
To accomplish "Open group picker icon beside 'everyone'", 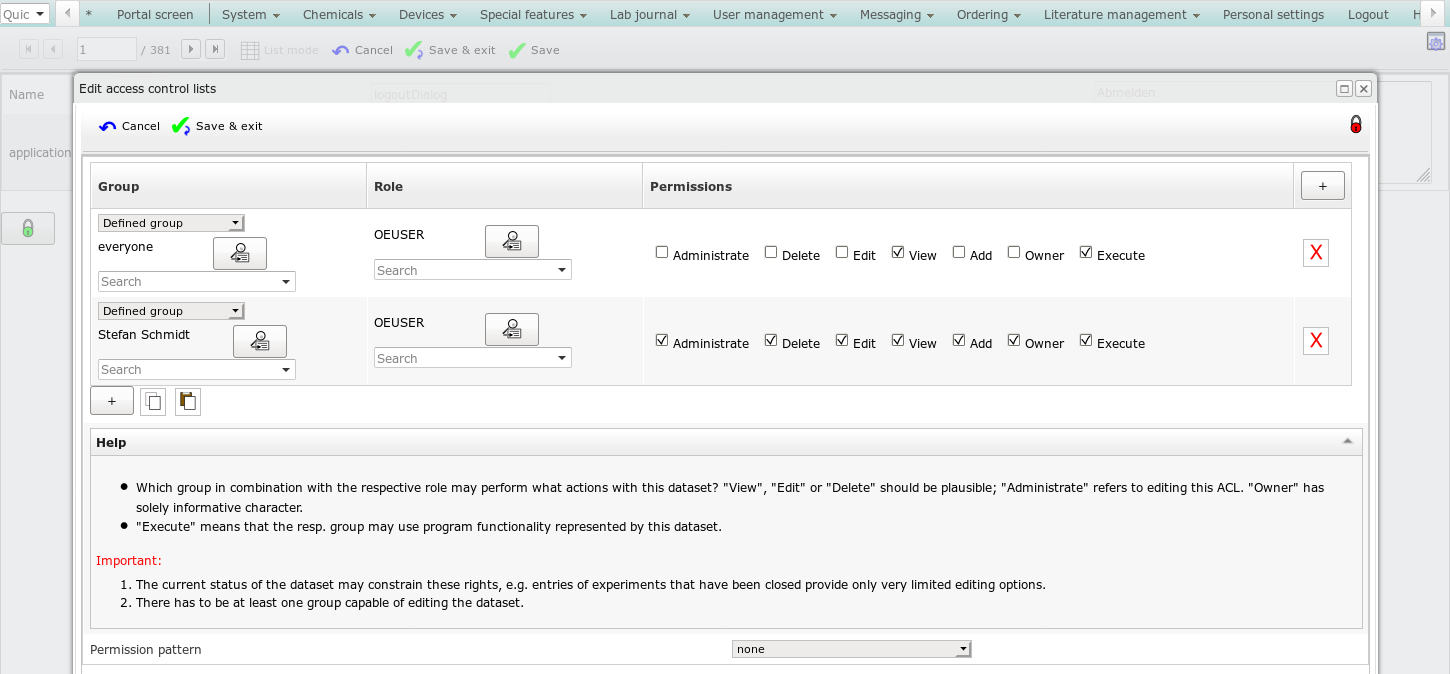I will coord(240,254).
